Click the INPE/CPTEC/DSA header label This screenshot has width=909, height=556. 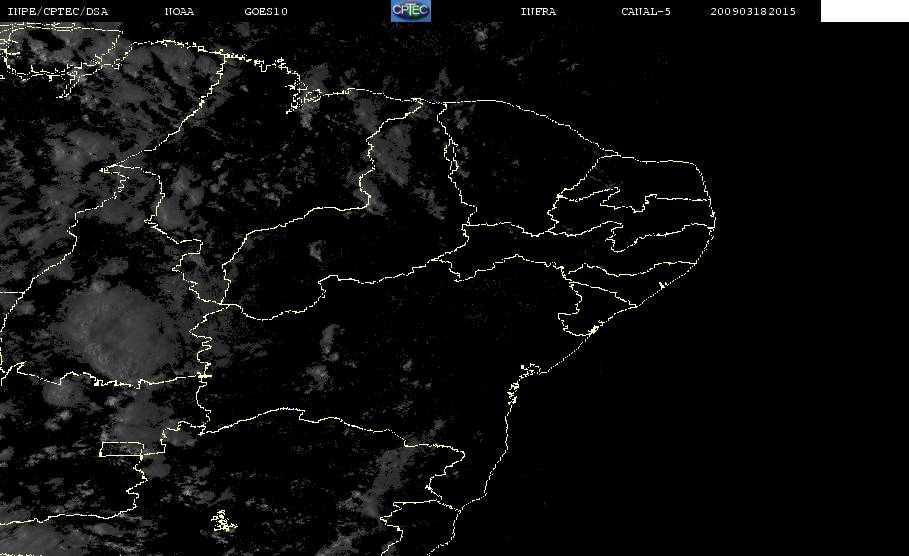point(58,12)
